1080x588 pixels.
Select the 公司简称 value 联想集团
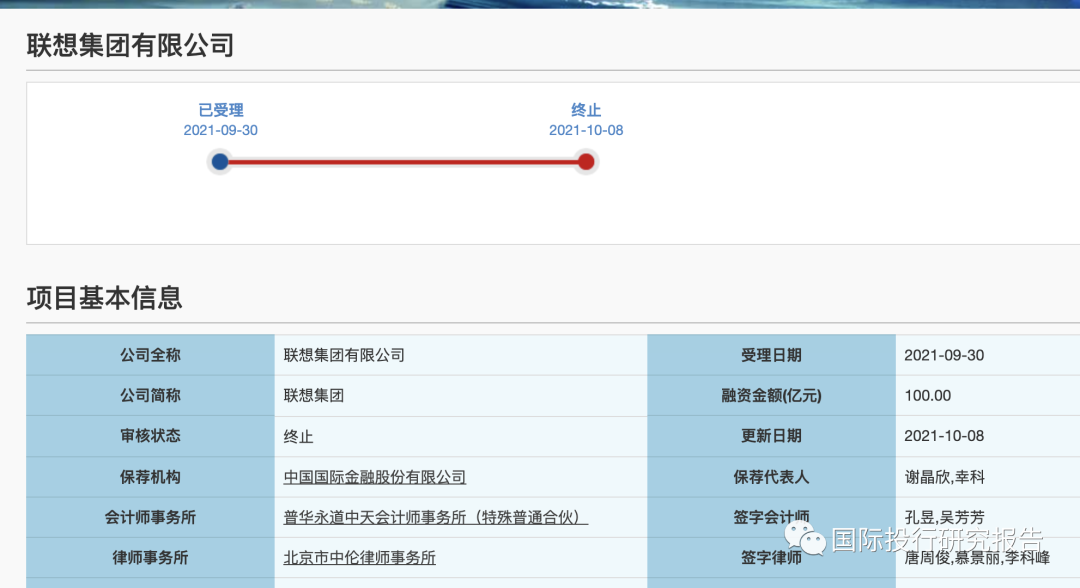(x=313, y=396)
